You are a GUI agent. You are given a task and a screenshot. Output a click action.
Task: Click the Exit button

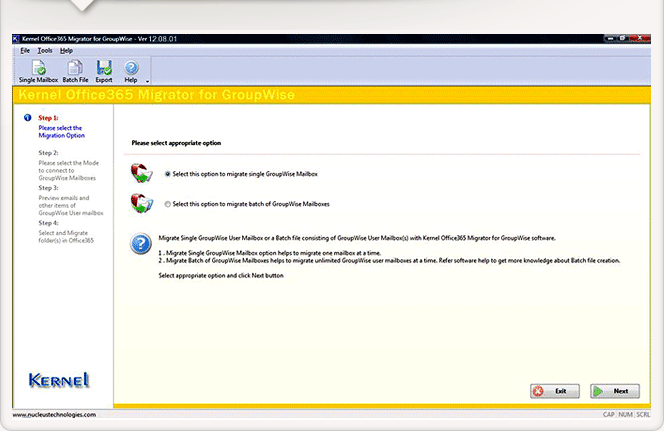[555, 391]
